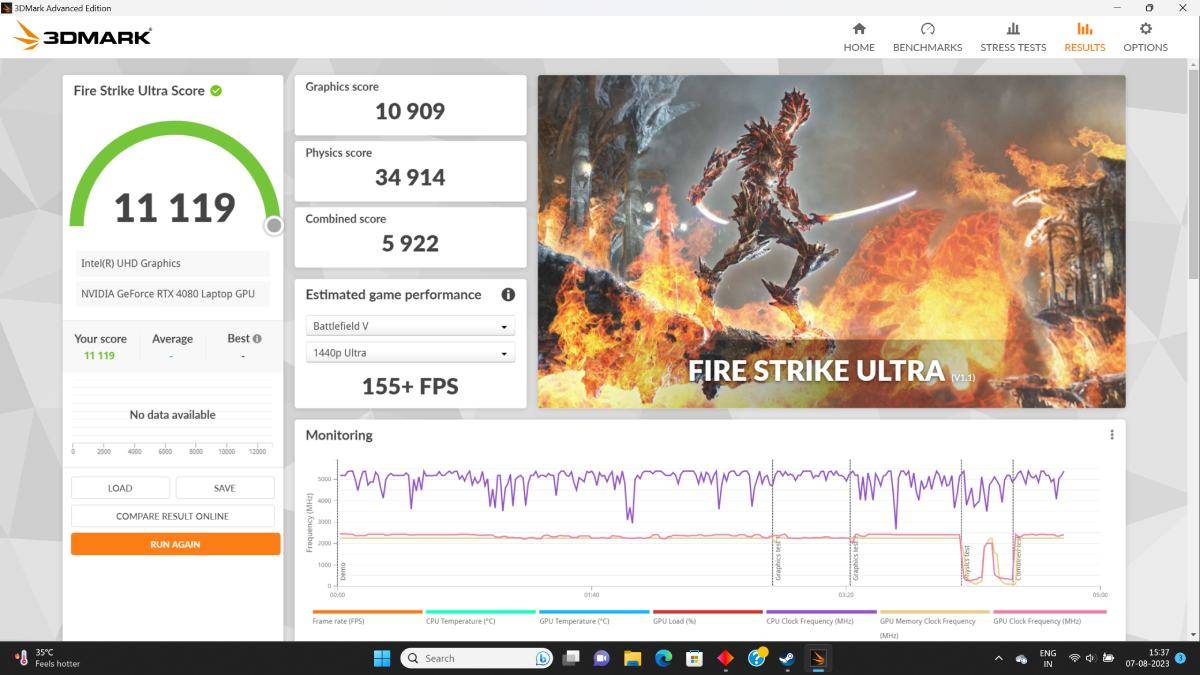Image resolution: width=1200 pixels, height=675 pixels.
Task: Expand the Battlefield V game dropdown
Action: pyautogui.click(x=410, y=327)
